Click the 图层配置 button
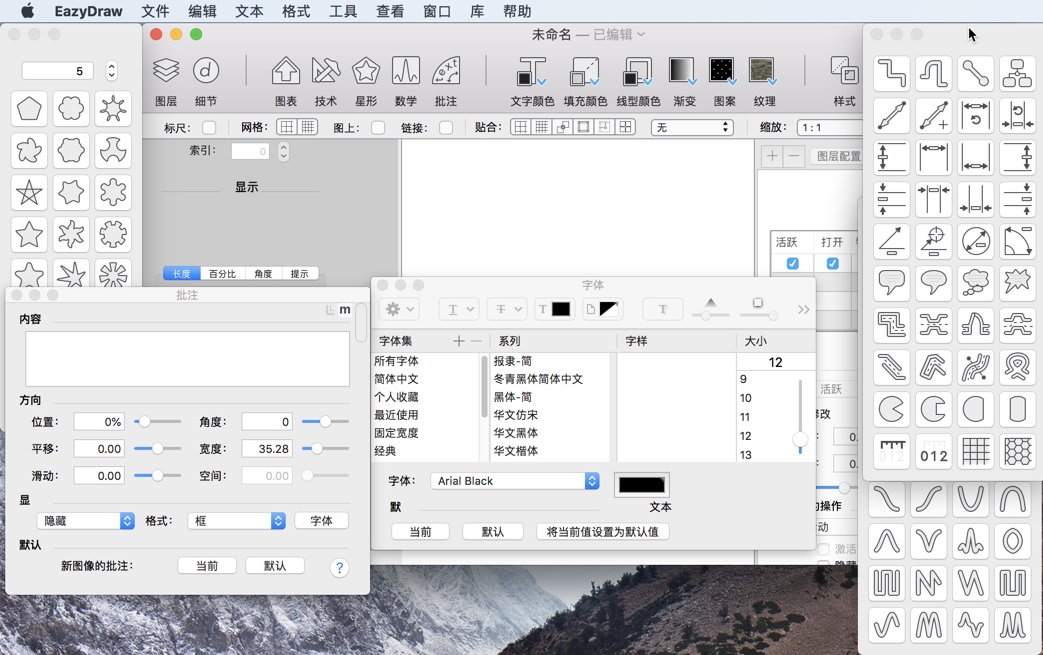 (x=836, y=156)
